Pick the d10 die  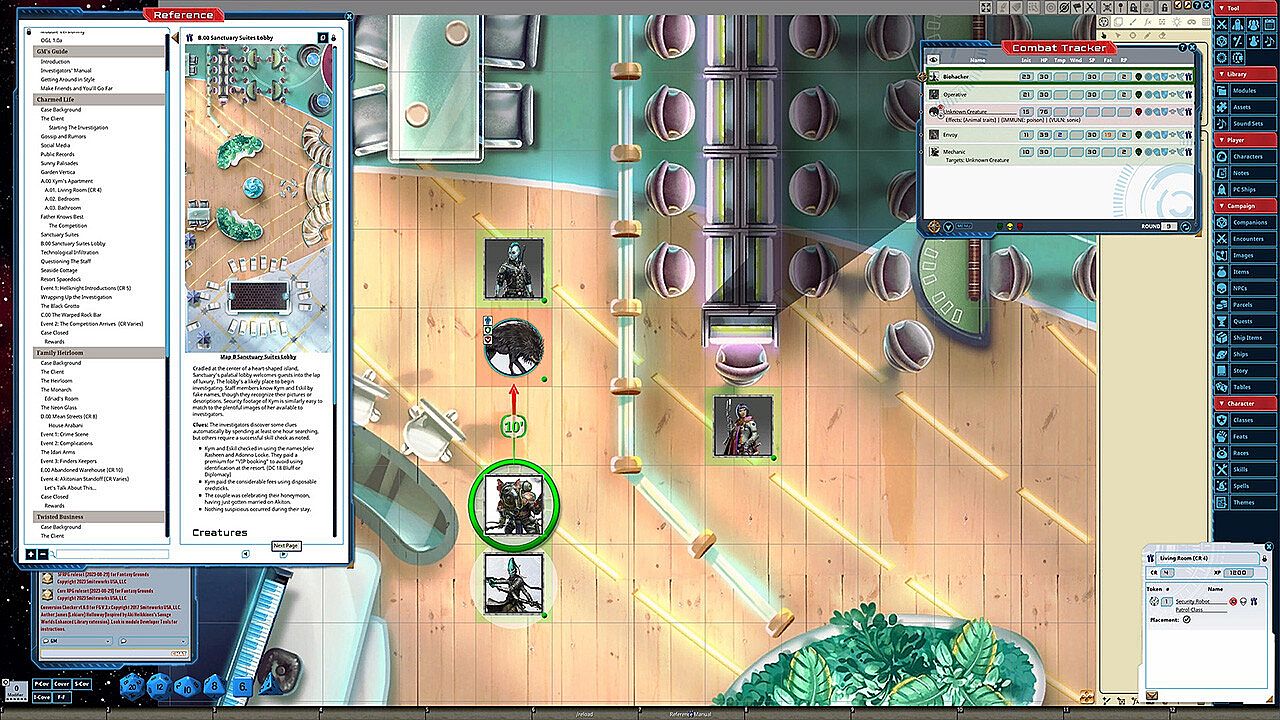coord(187,686)
